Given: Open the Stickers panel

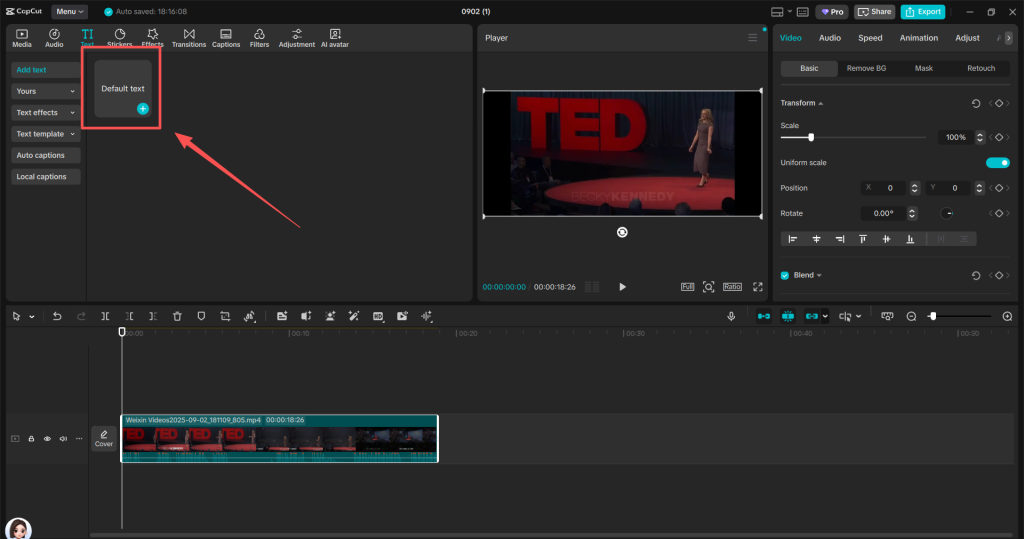Looking at the screenshot, I should (120, 38).
